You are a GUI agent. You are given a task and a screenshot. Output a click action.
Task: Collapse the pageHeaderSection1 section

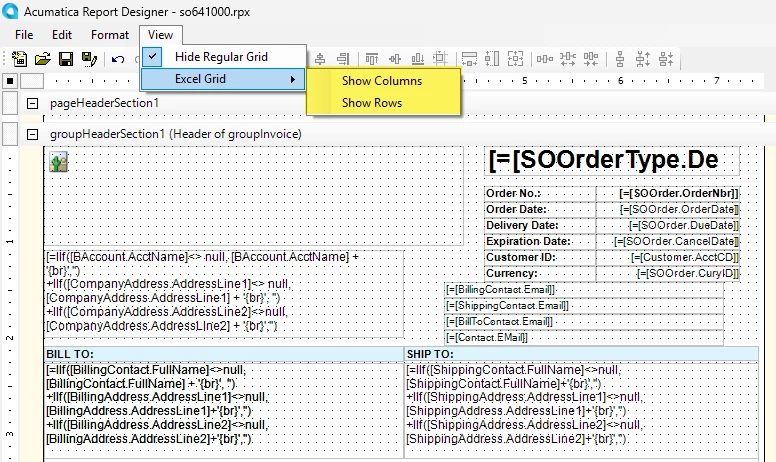click(32, 103)
